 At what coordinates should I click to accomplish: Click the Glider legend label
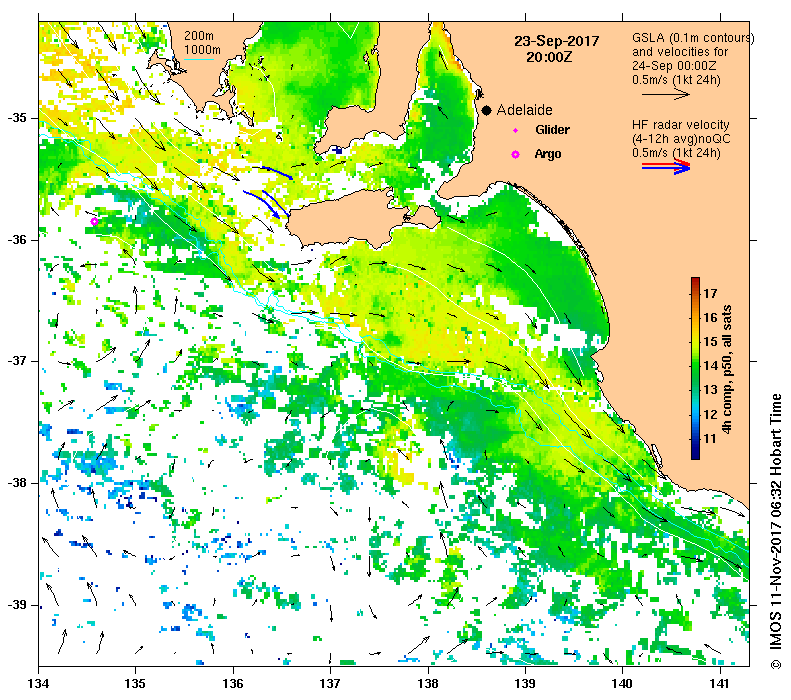tap(552, 130)
